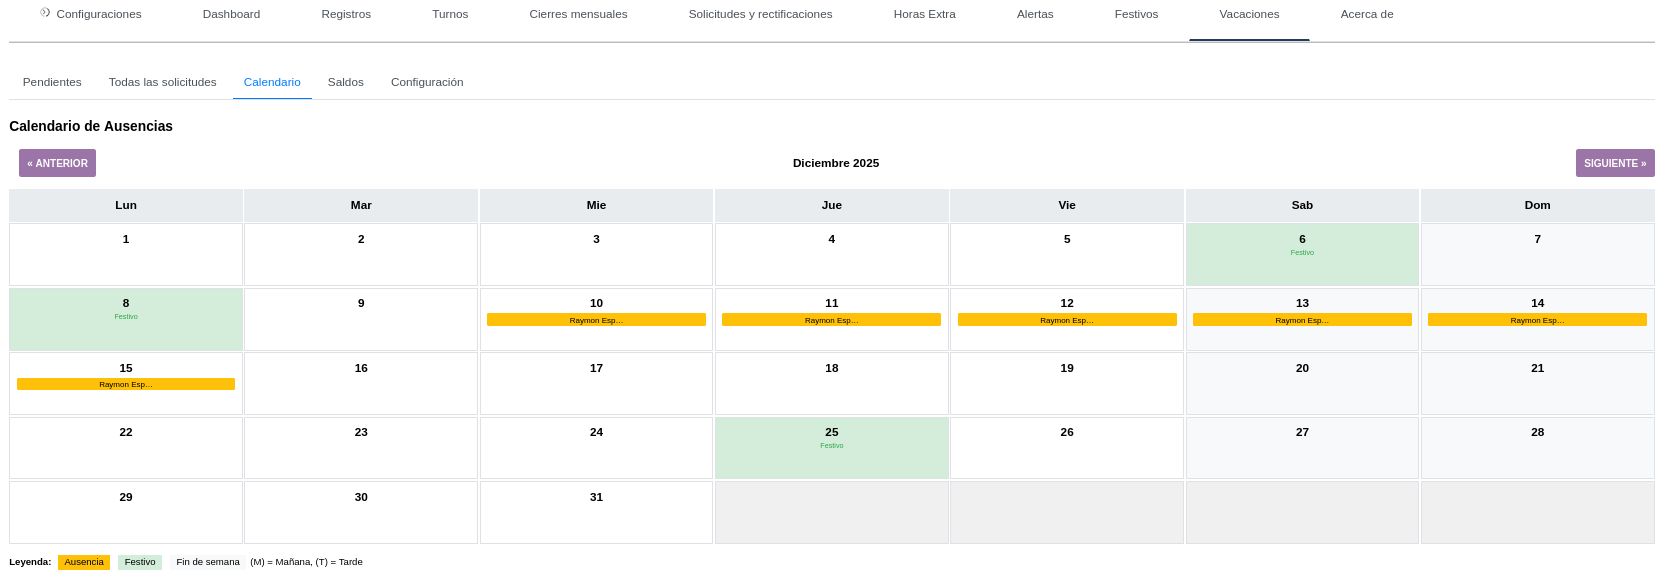Open the Dashboard tab
Viewport: 1670px width, 583px height.
[231, 14]
